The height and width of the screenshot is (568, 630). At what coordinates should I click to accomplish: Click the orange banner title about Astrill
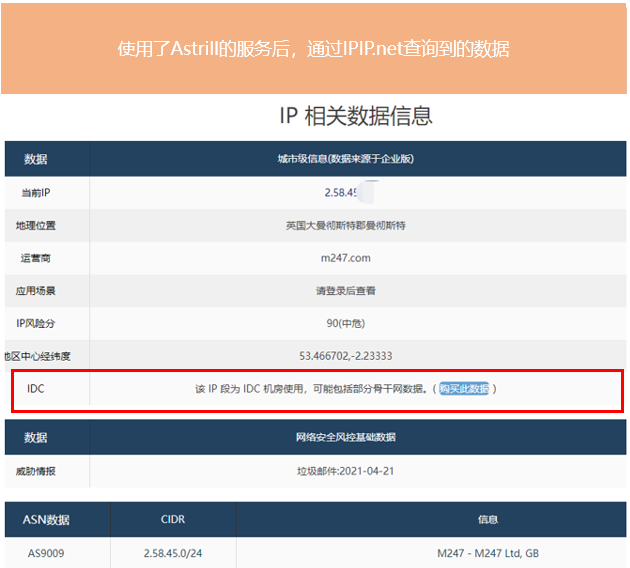click(313, 49)
